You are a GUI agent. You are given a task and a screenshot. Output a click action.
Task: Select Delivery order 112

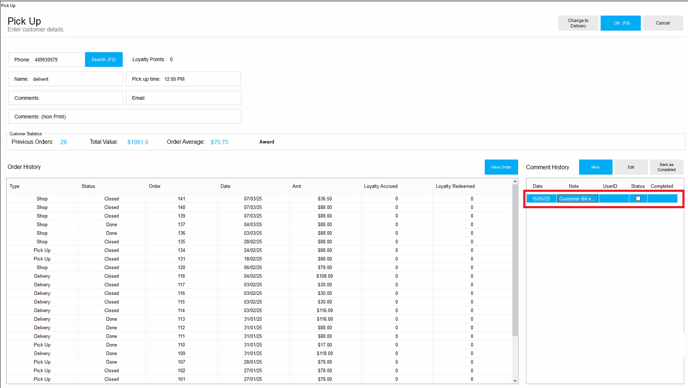pyautogui.click(x=259, y=328)
